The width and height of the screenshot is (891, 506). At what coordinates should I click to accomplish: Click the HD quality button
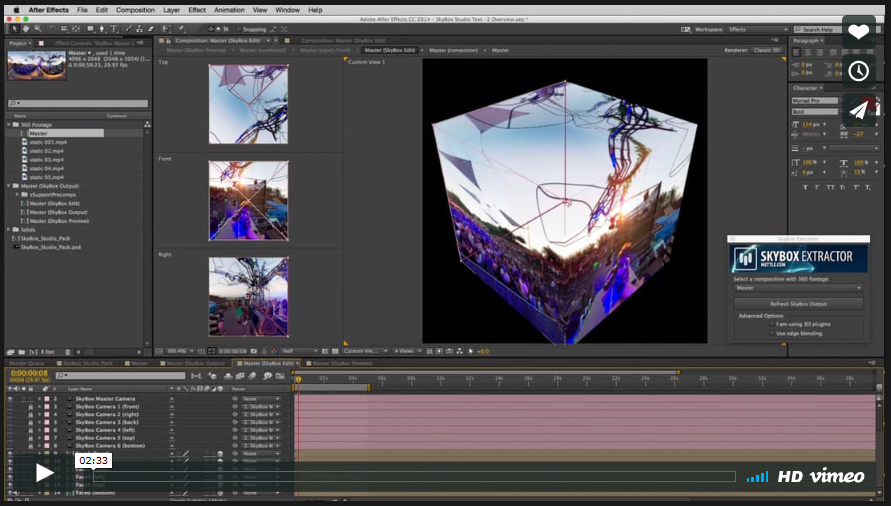[790, 476]
